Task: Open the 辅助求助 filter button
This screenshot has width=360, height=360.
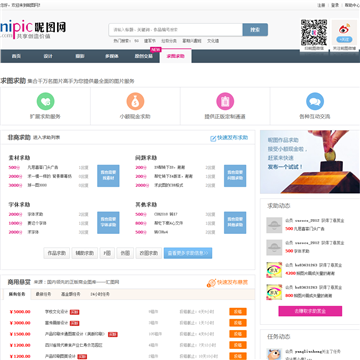Action: coord(85,253)
